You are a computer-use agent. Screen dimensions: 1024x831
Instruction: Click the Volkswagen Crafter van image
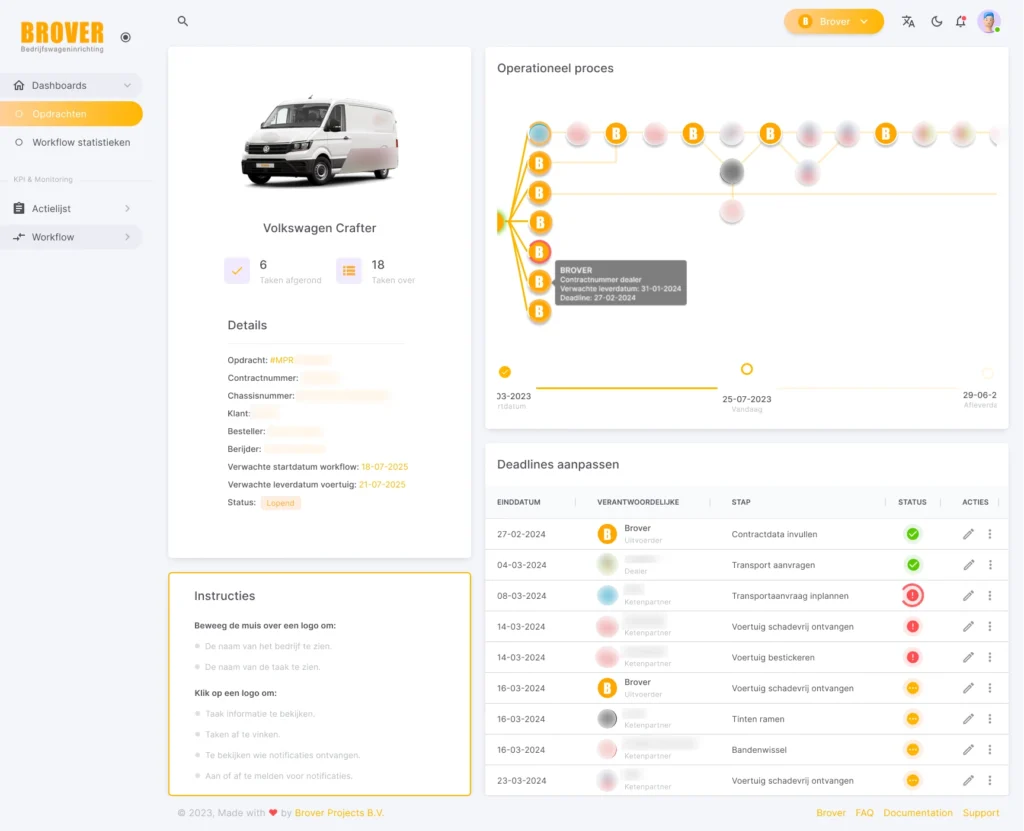(x=319, y=140)
